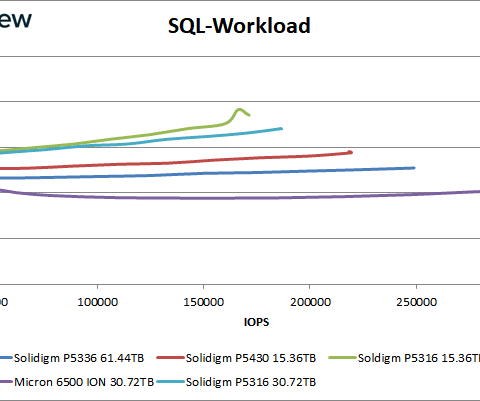Viewport: 480px width, 401px height.
Task: Click the green line's peak bump
Action: tap(239, 110)
